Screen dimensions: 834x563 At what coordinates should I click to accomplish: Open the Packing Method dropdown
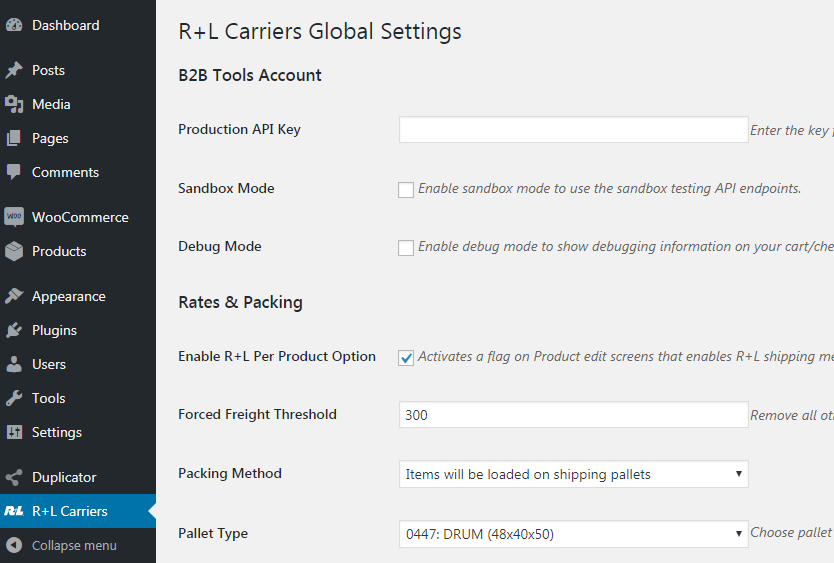(573, 474)
